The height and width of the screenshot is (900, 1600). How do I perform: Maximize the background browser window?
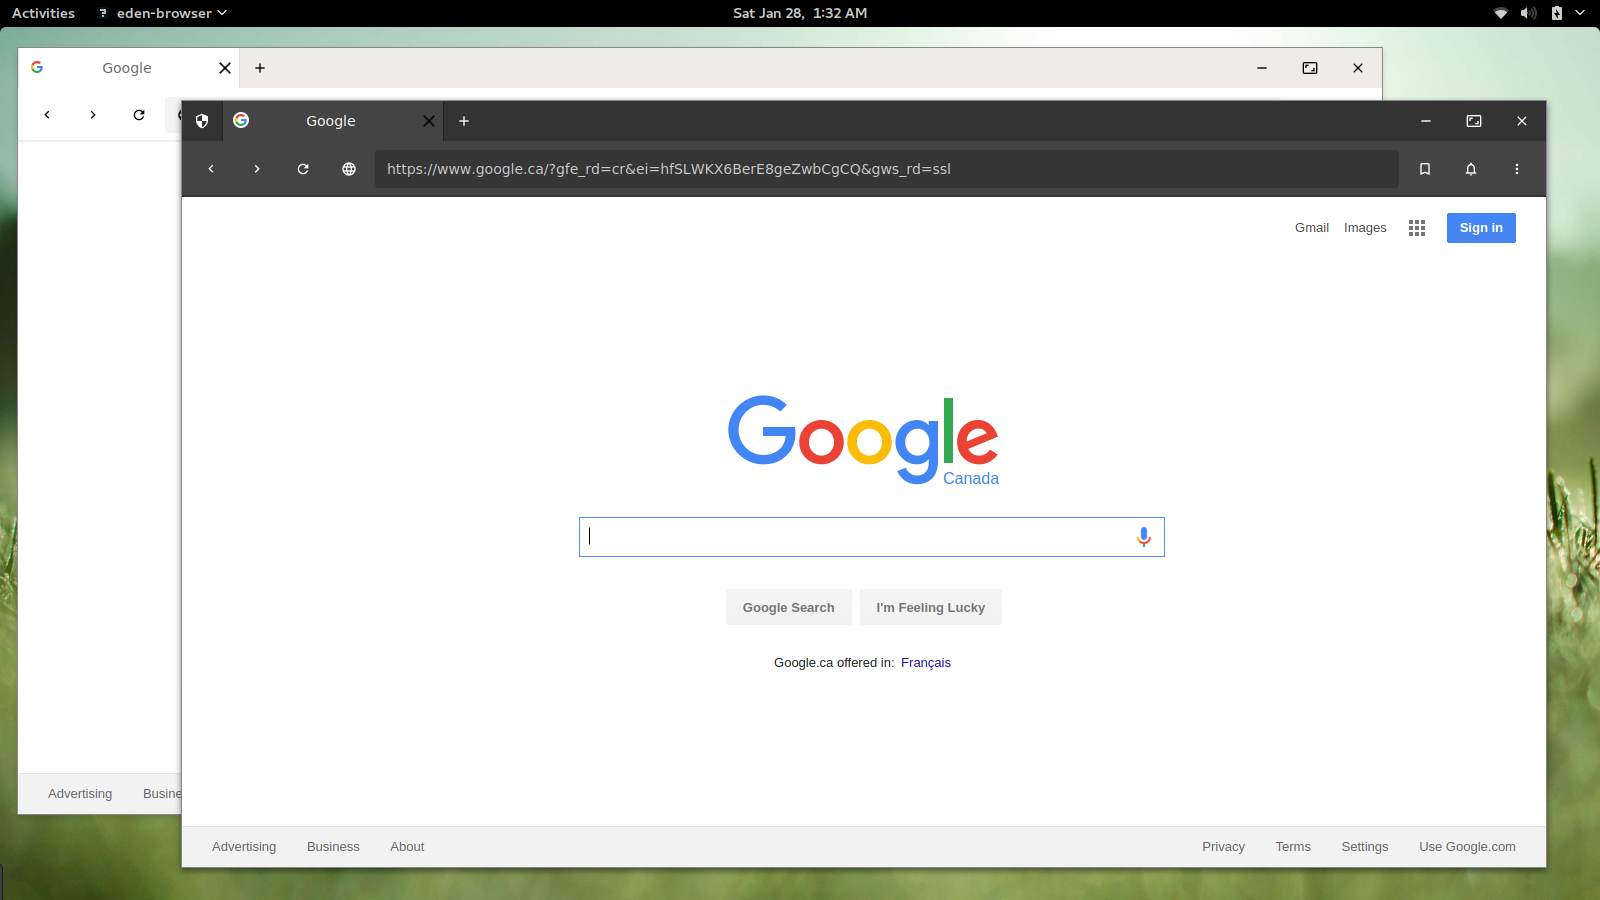pyautogui.click(x=1310, y=68)
